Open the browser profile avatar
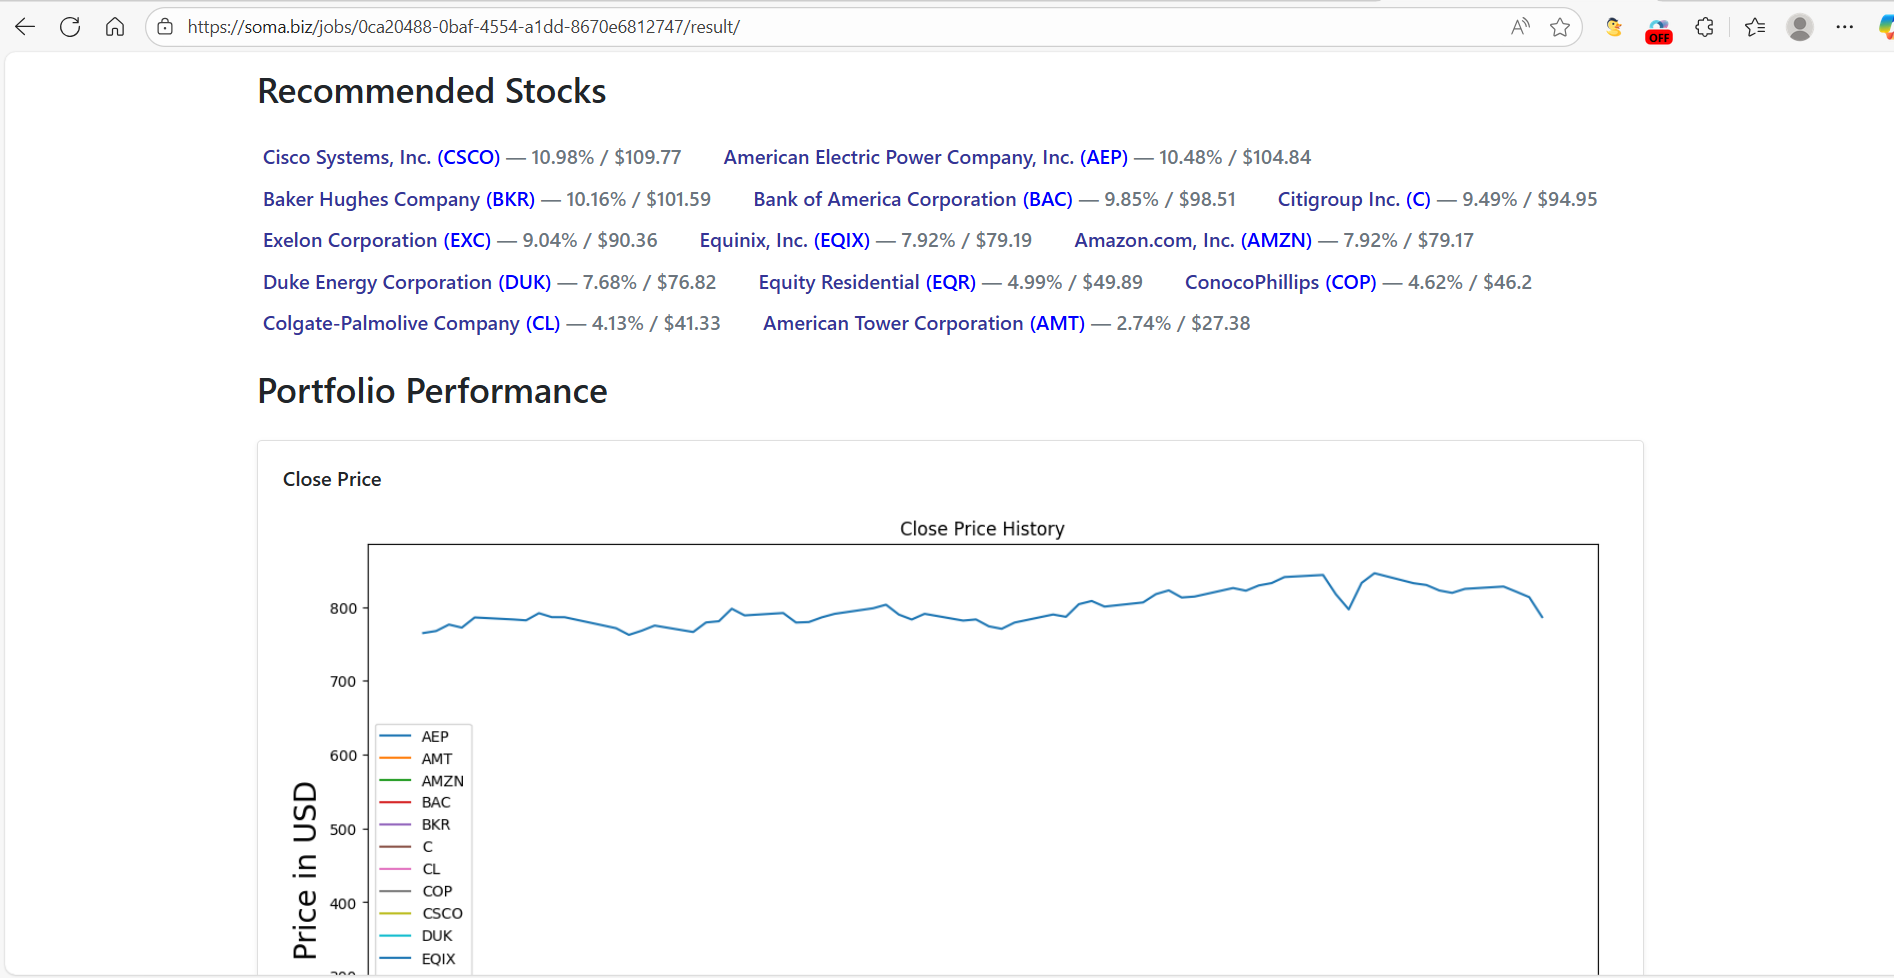The image size is (1894, 978). click(x=1800, y=27)
